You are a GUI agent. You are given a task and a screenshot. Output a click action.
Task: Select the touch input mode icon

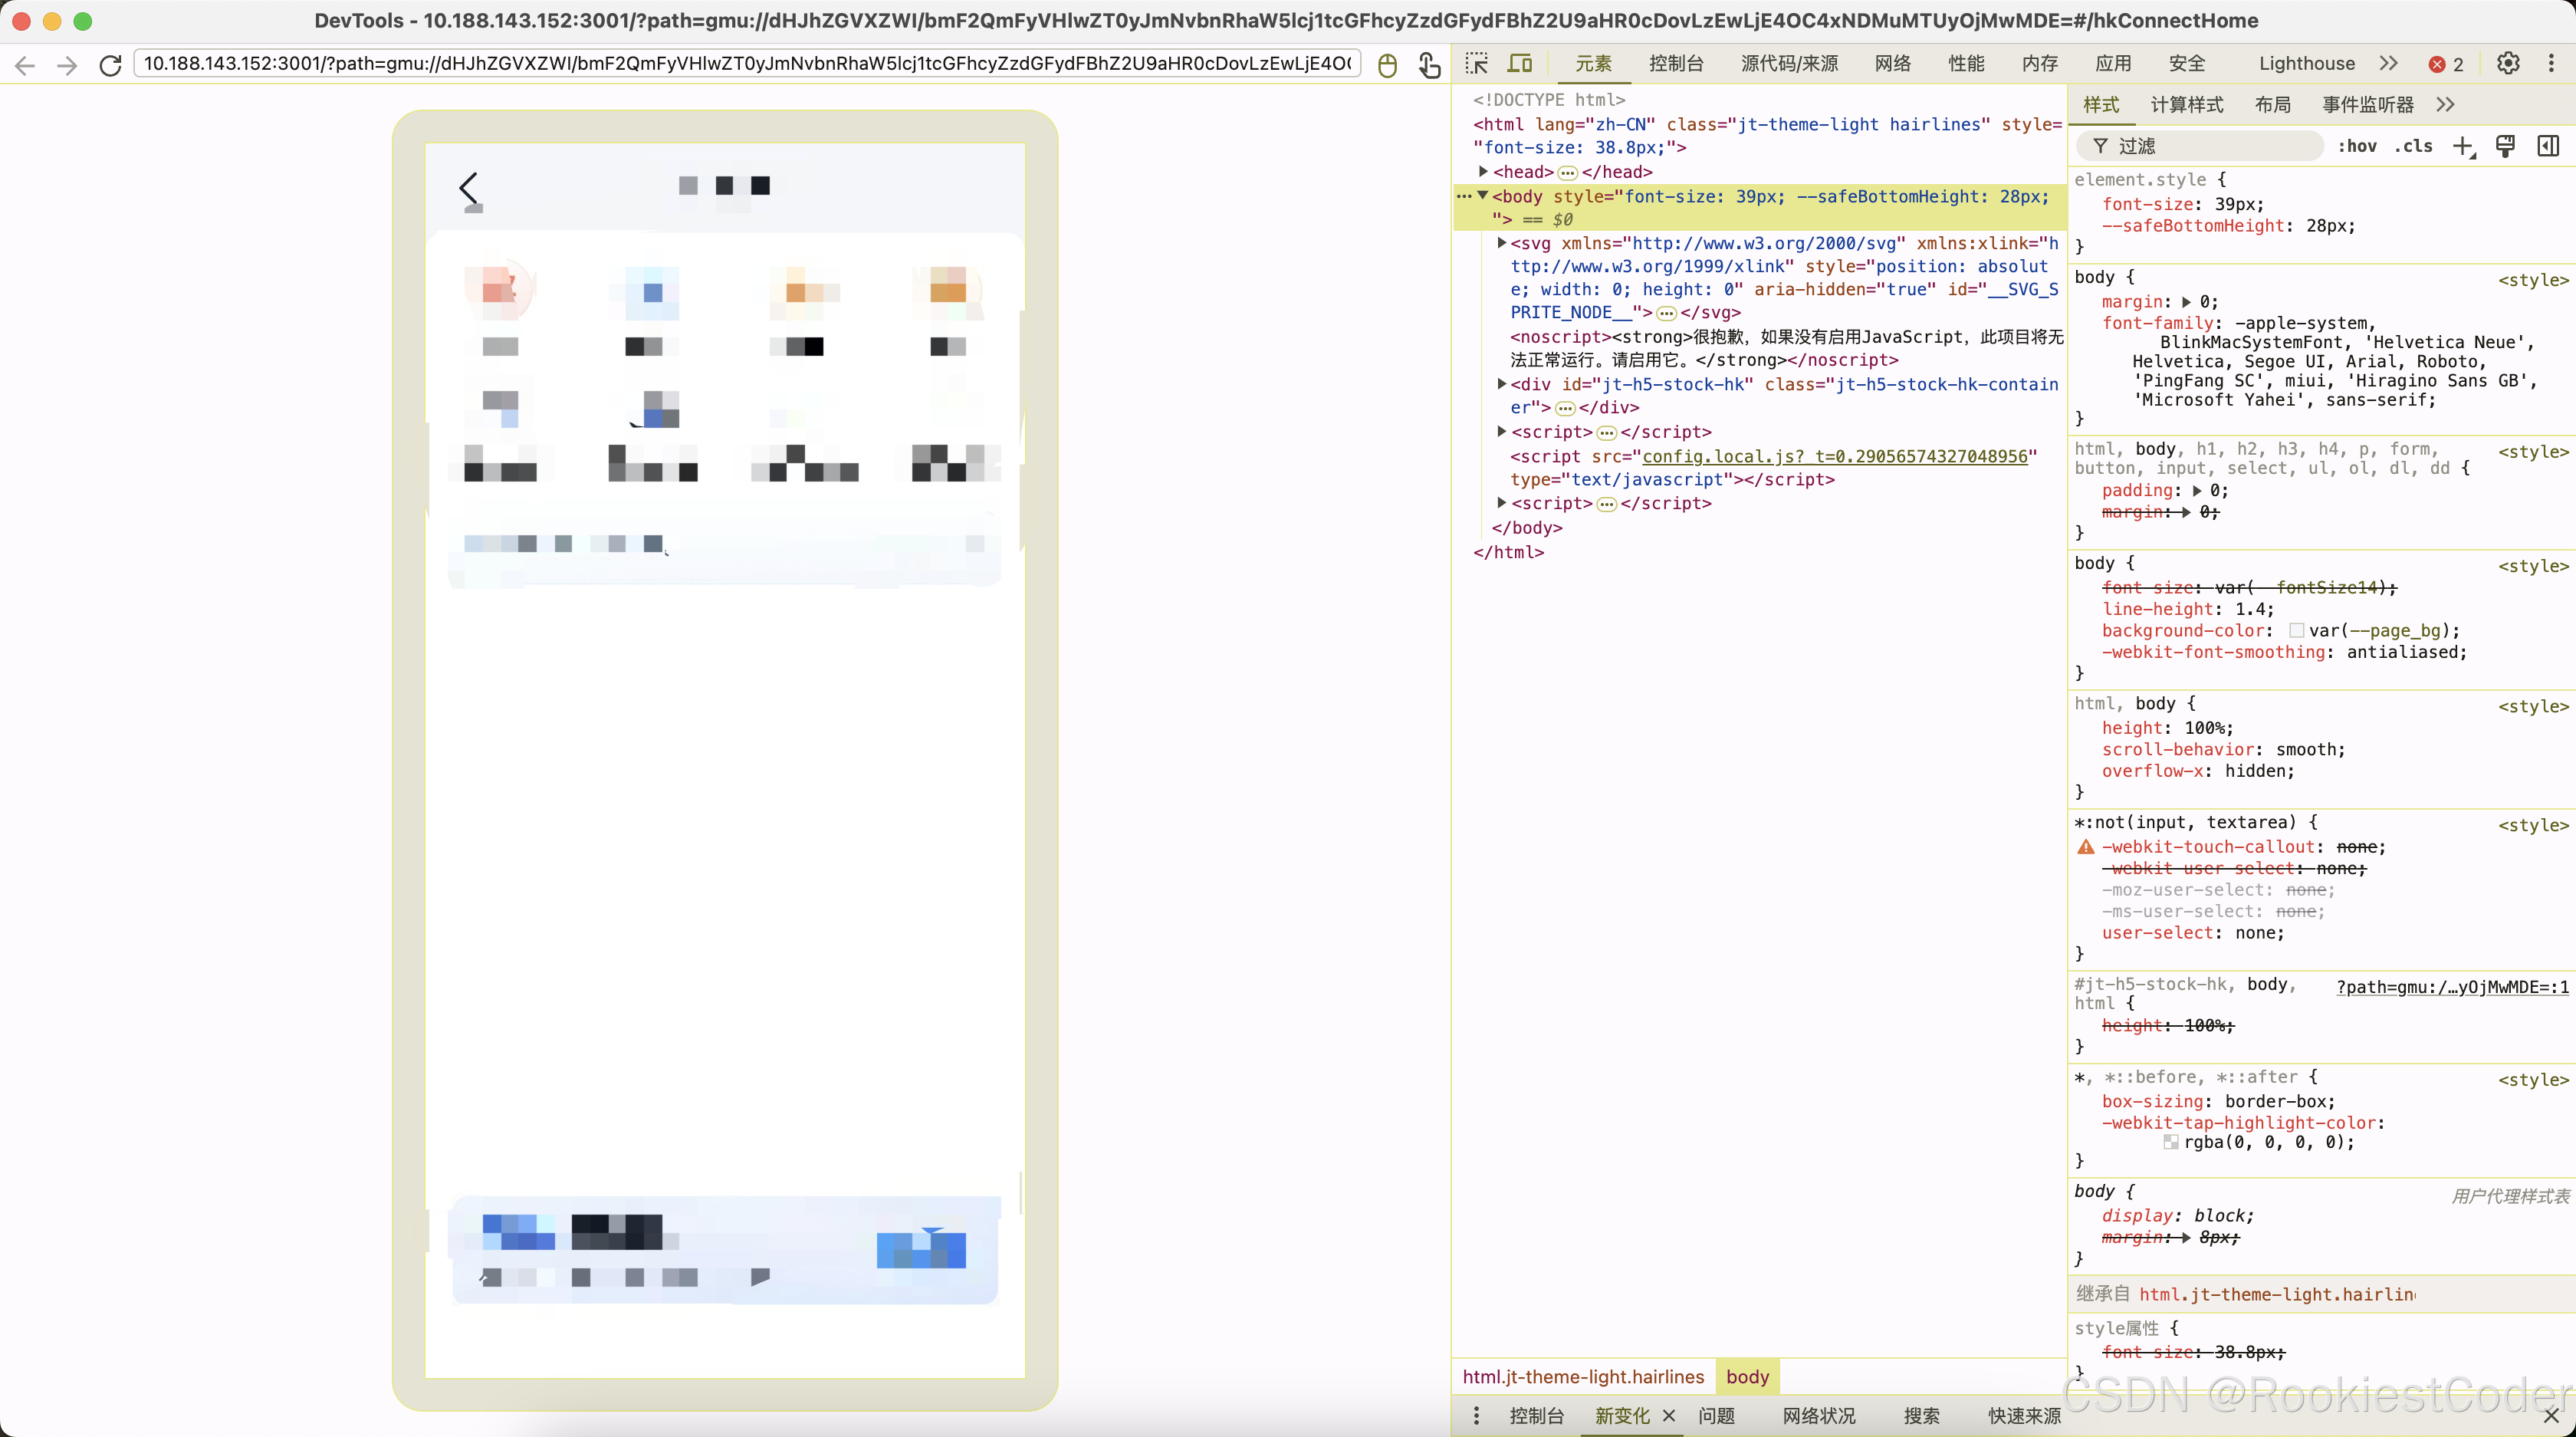point(1429,65)
